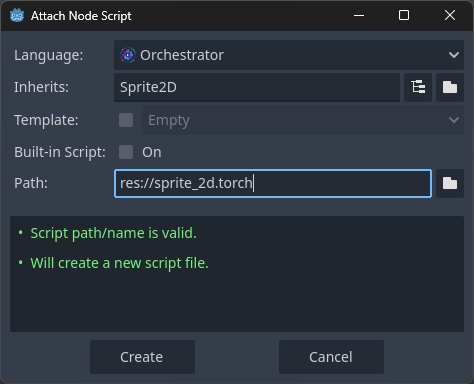Focus the Inherits Sprite2D text field
Viewport: 474px width, 384px height.
pos(257,87)
